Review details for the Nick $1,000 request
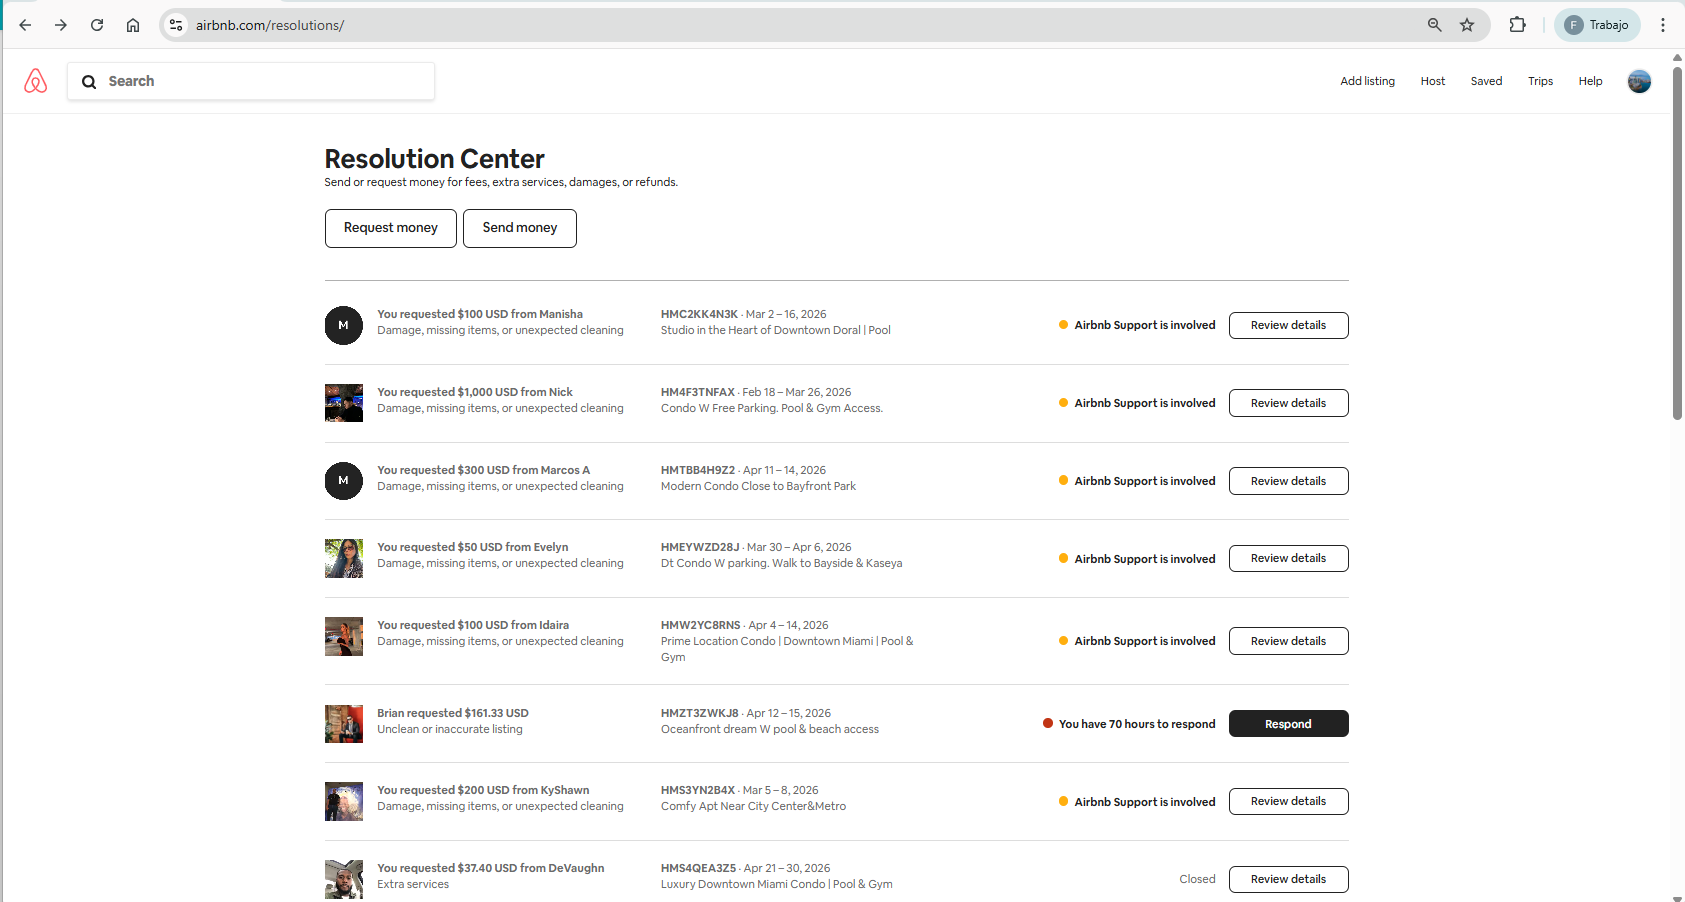The height and width of the screenshot is (902, 1685). (x=1288, y=403)
